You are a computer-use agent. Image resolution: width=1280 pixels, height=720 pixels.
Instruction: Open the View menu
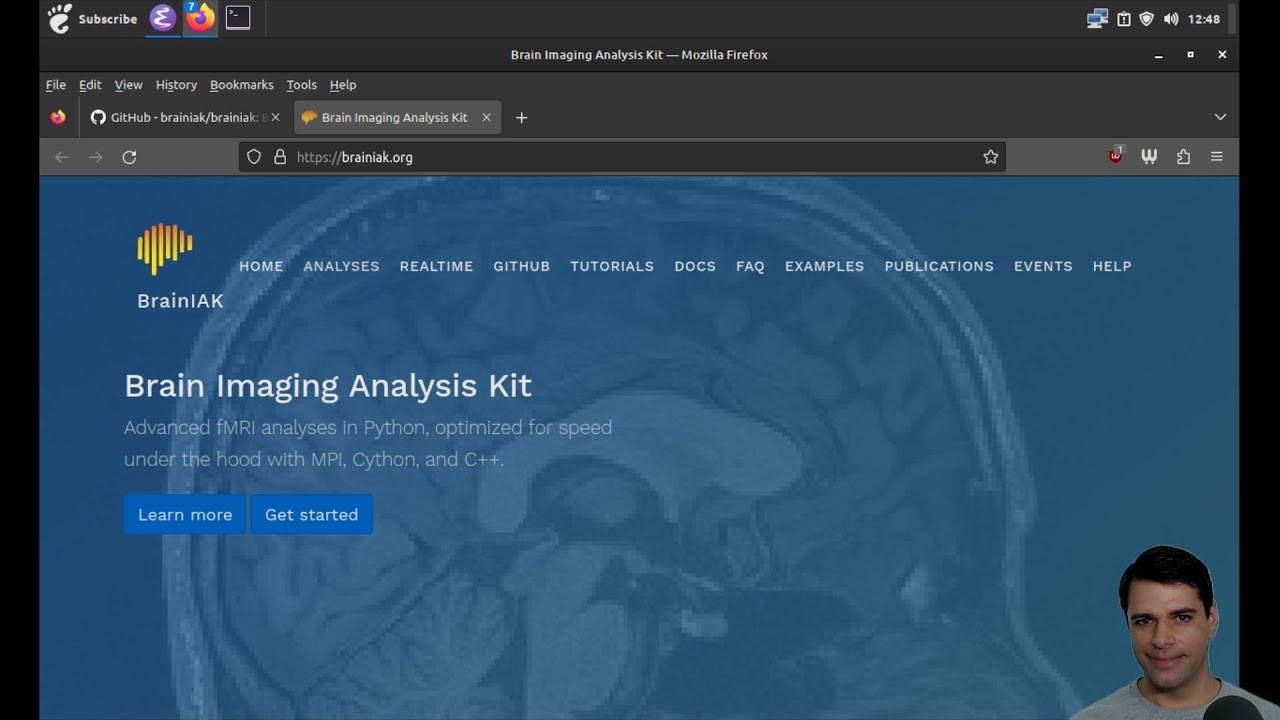coord(128,85)
